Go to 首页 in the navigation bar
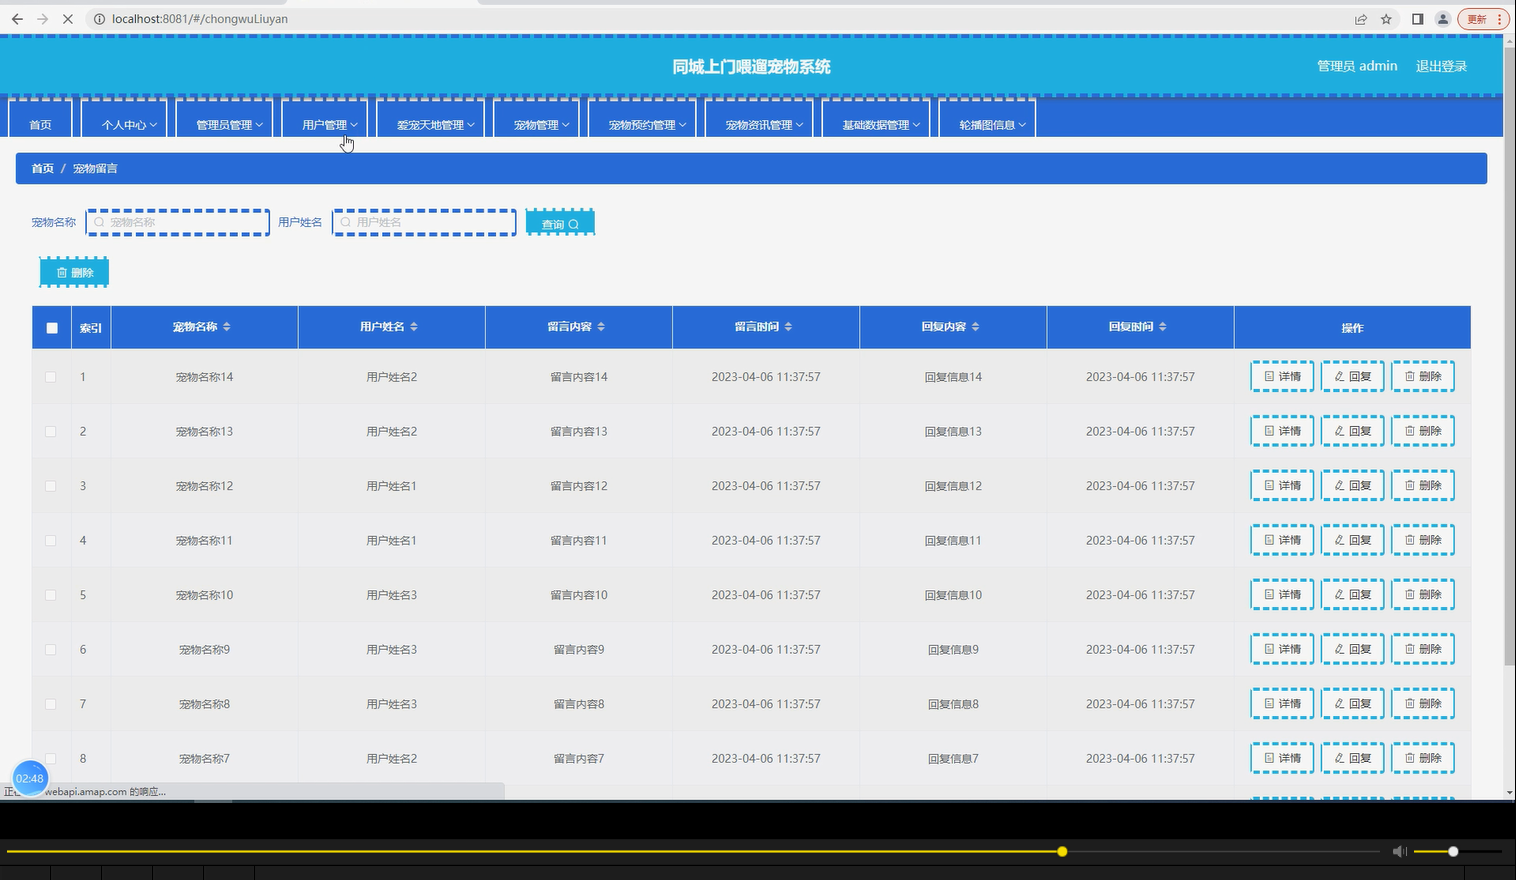Image resolution: width=1516 pixels, height=880 pixels. coord(40,119)
